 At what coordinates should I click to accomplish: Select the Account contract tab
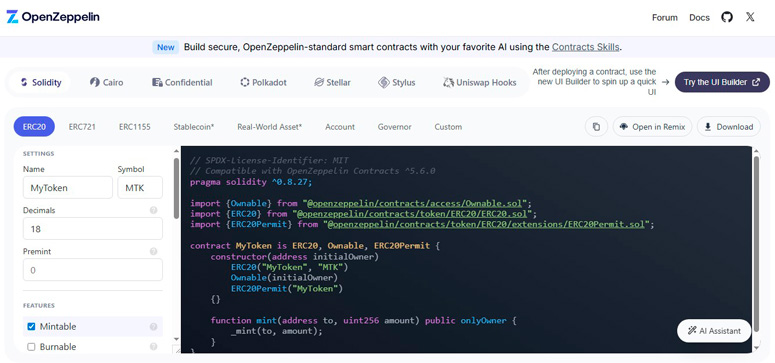pyautogui.click(x=340, y=127)
